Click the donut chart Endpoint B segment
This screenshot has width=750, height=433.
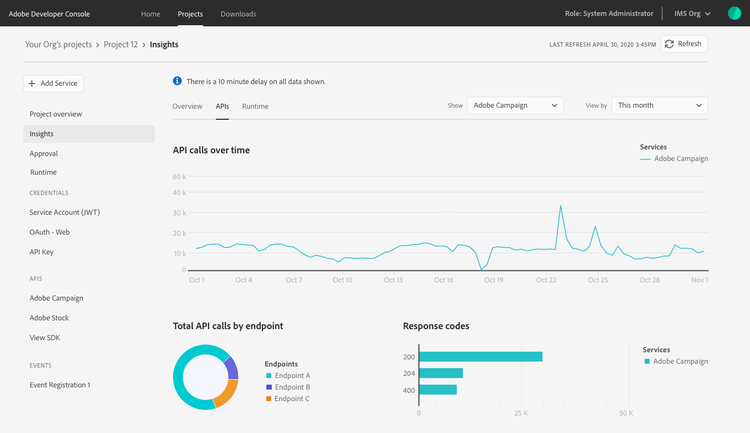tap(232, 368)
